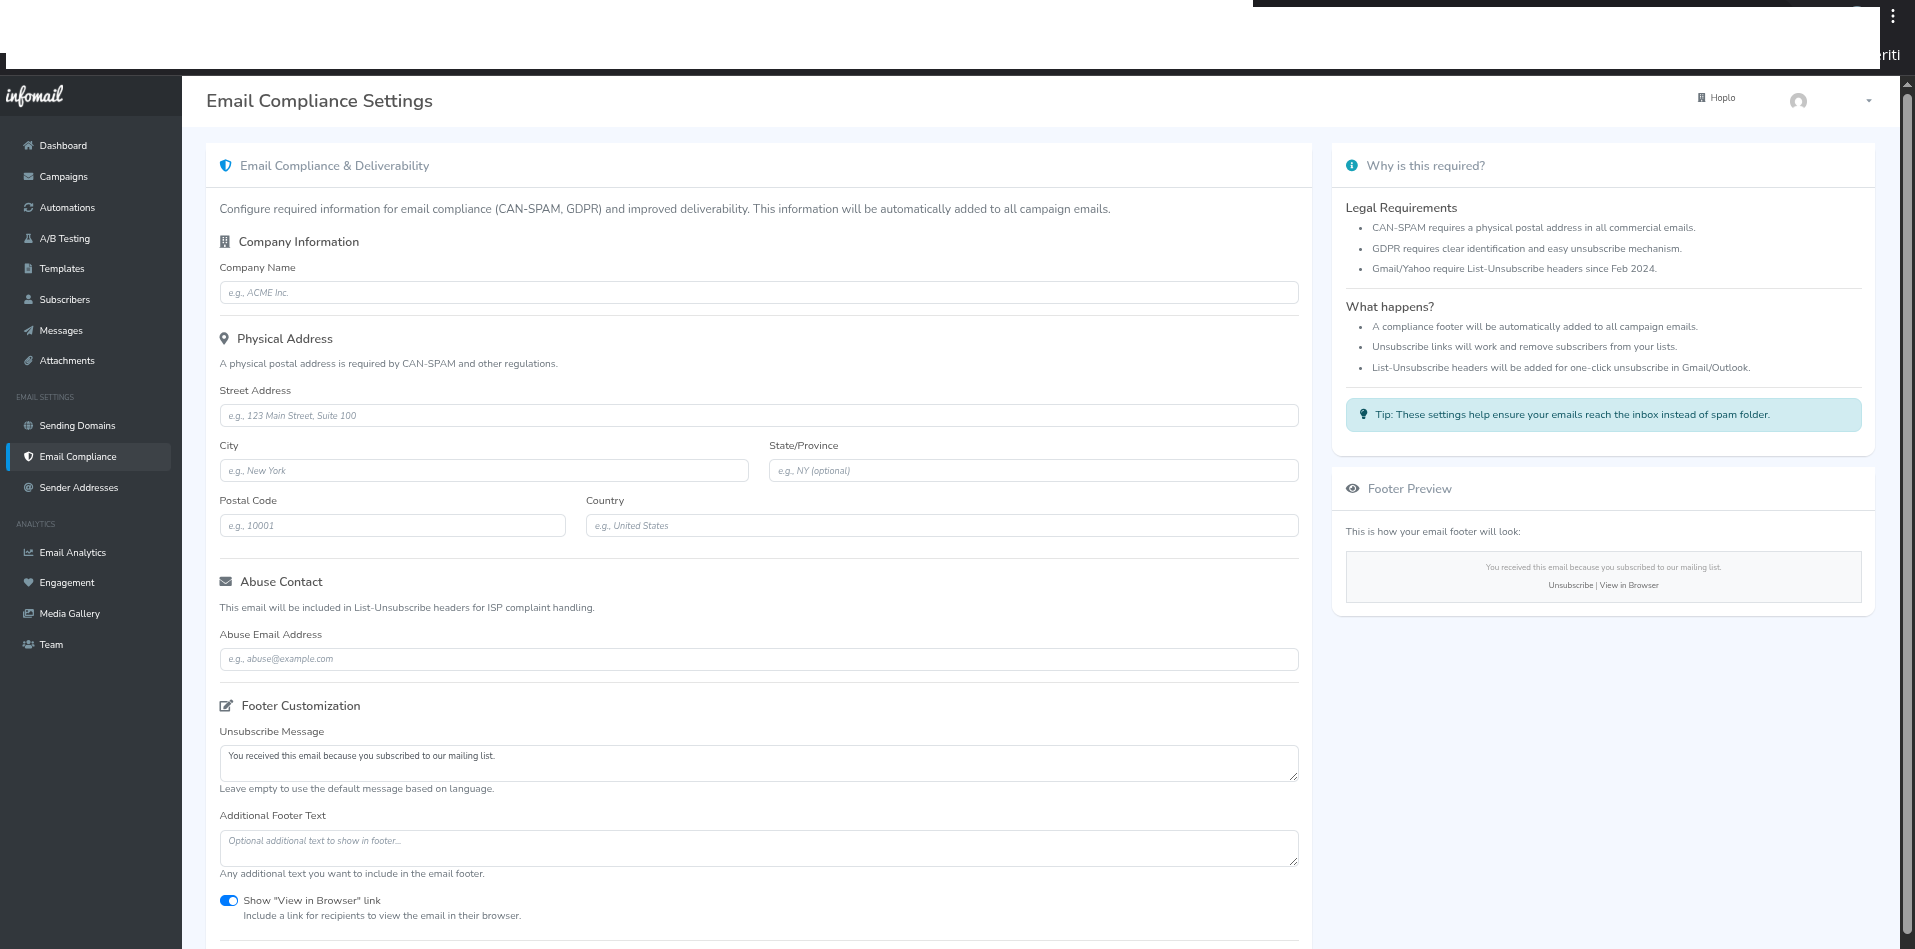Type in the Company Name field

pyautogui.click(x=758, y=292)
